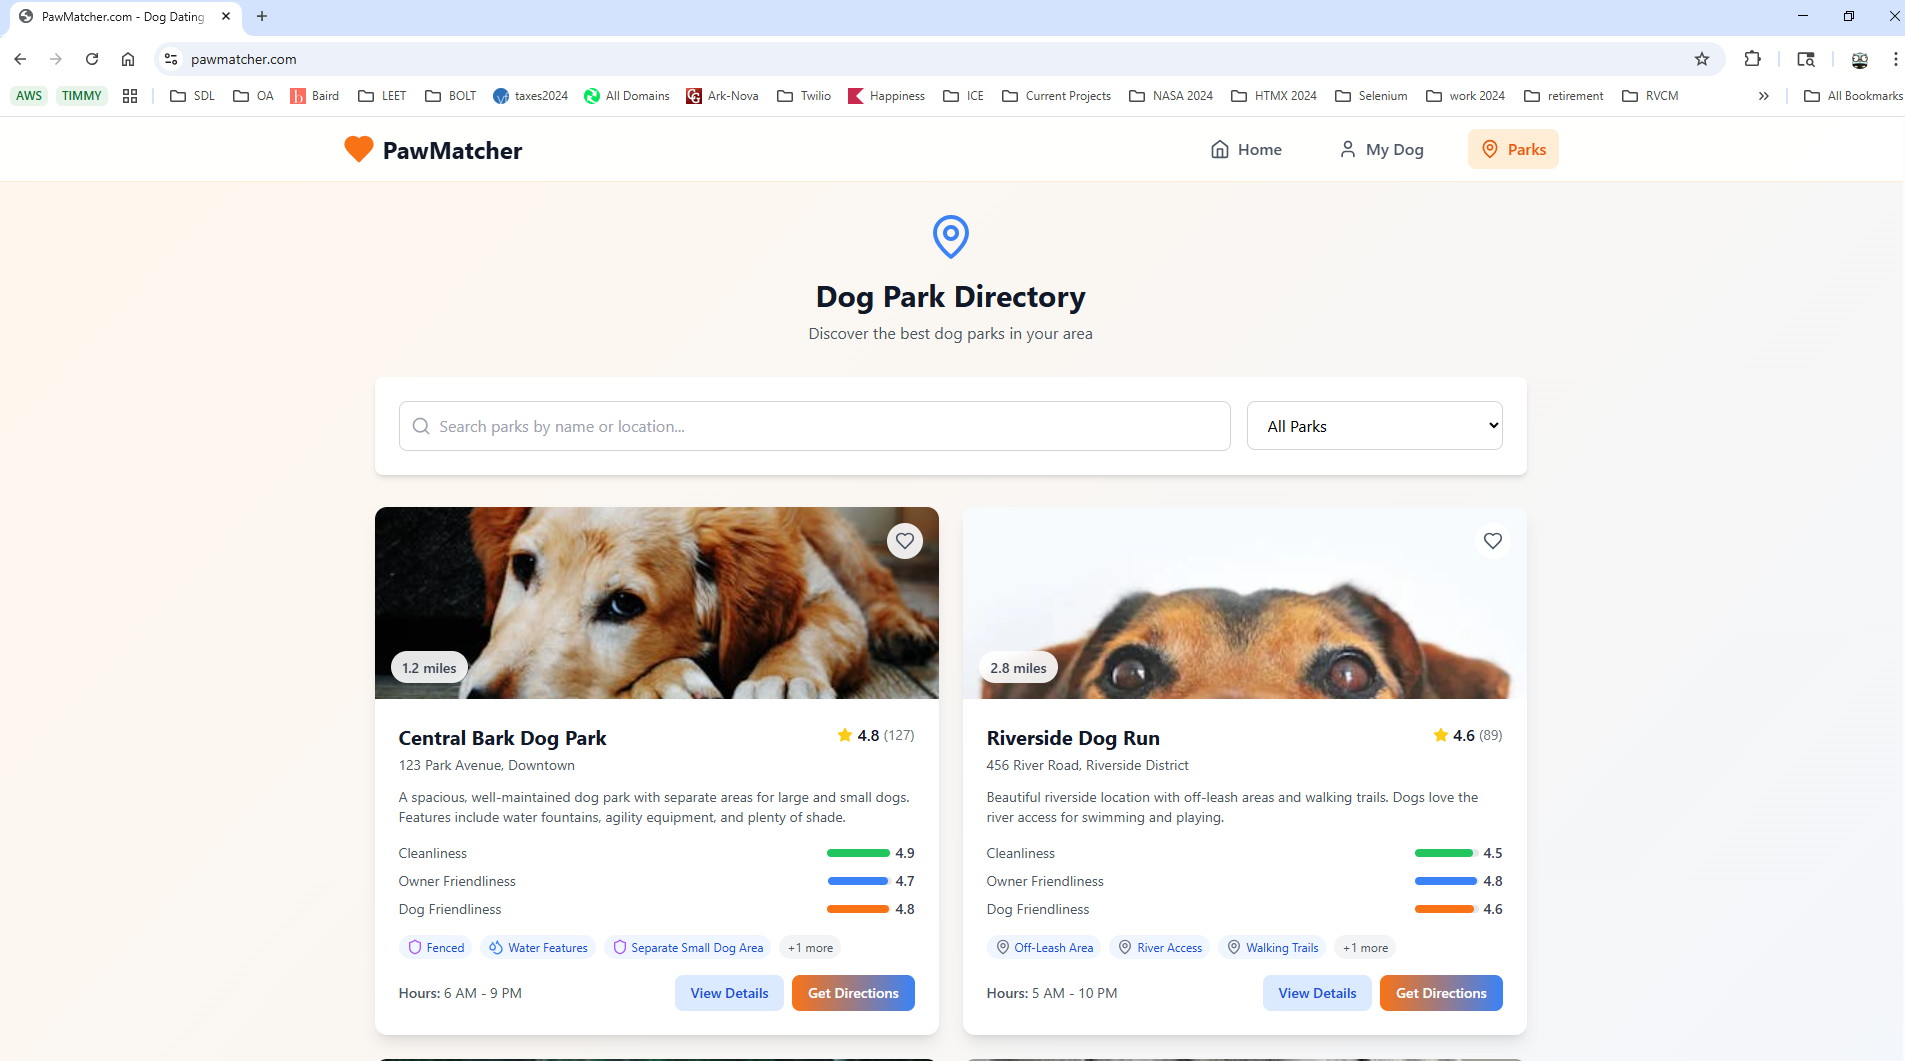This screenshot has height=1061, width=1905.
Task: Open the All Parks filter dropdown
Action: pyautogui.click(x=1374, y=426)
